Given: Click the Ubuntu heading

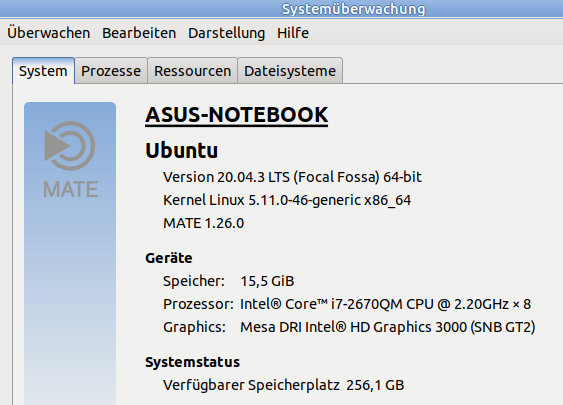Looking at the screenshot, I should [x=181, y=150].
